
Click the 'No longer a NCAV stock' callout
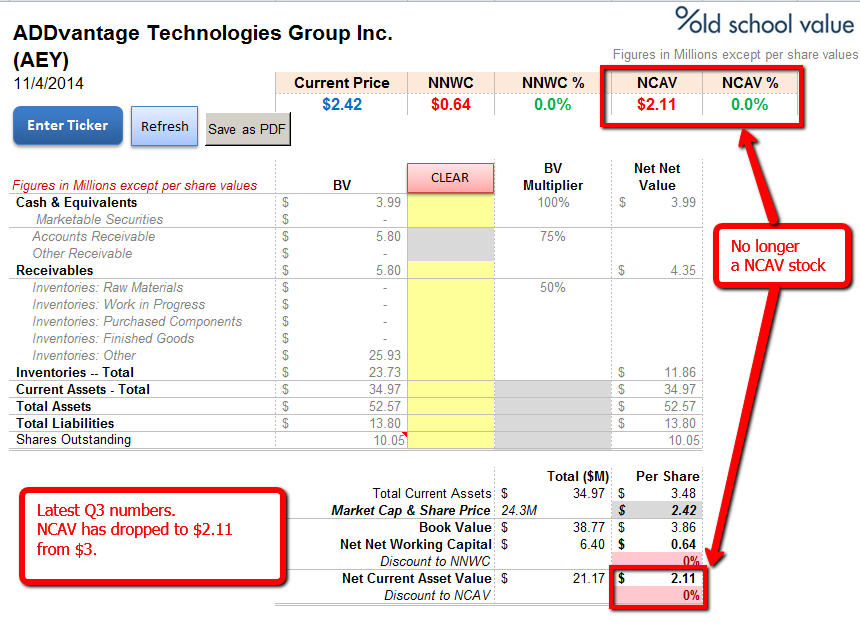(x=782, y=256)
